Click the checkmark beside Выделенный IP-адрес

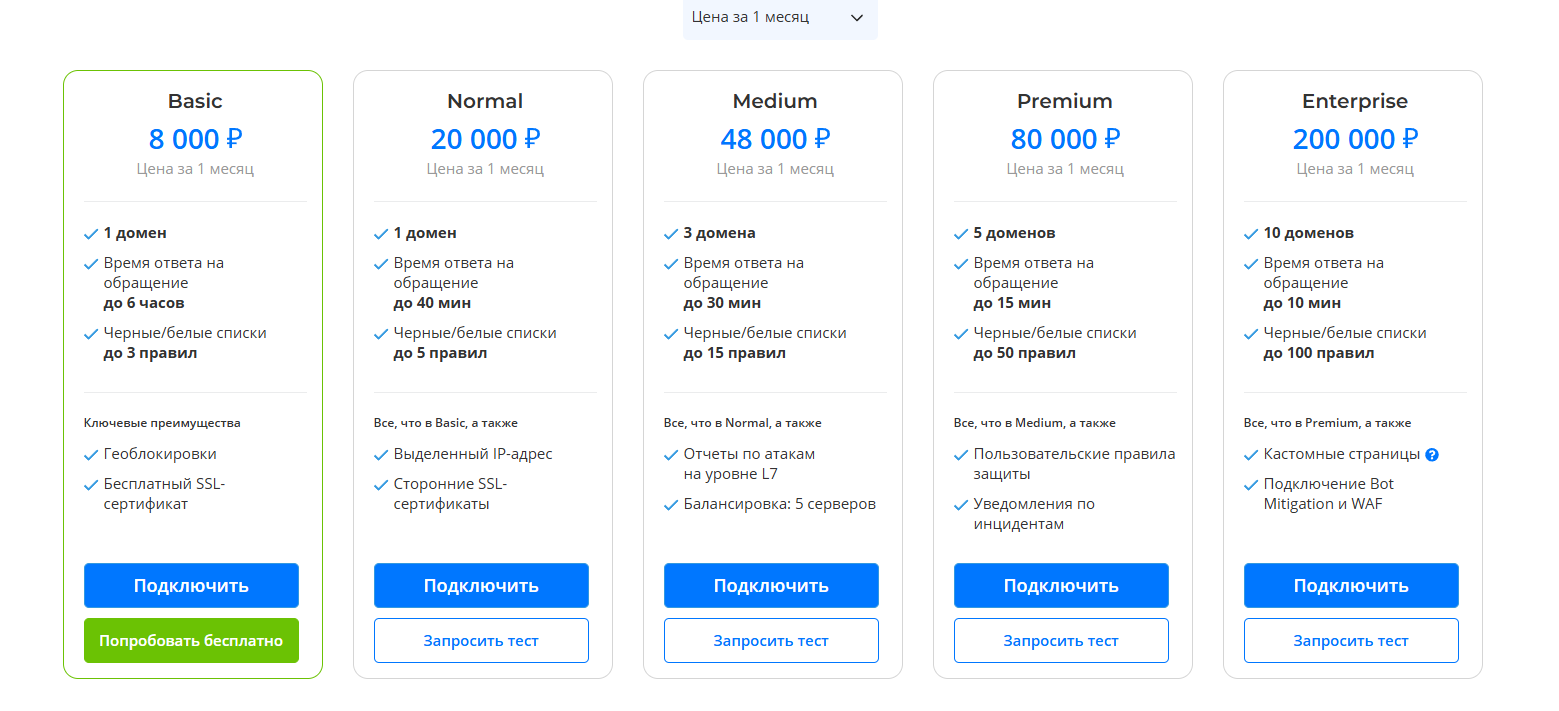point(381,455)
